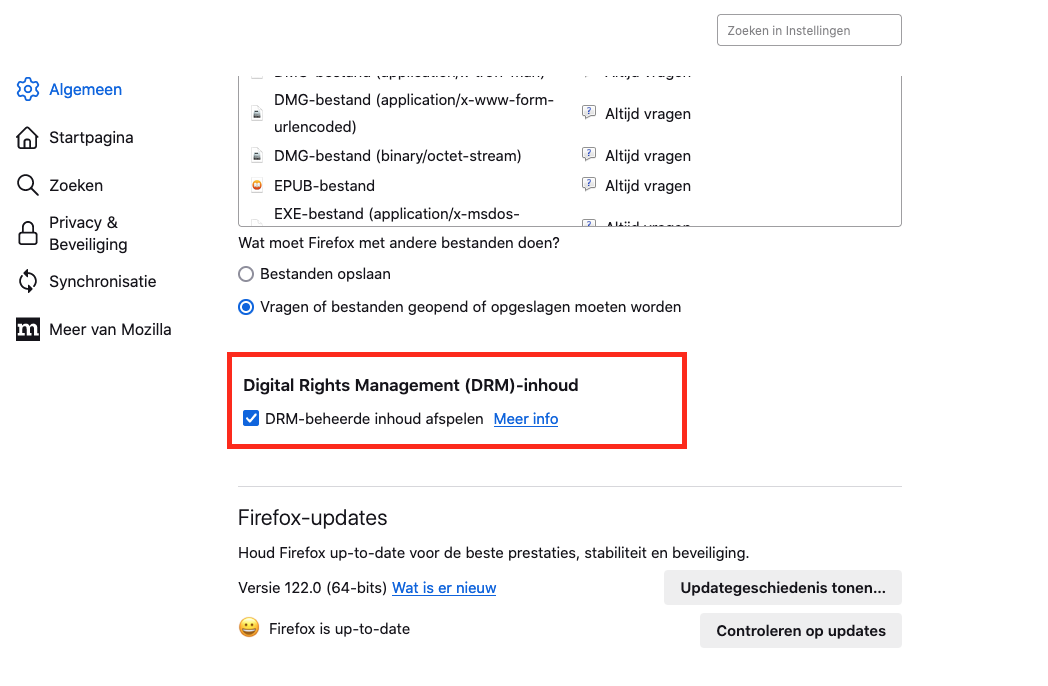The height and width of the screenshot is (686, 1048).
Task: Select the Bestanden opslaan radio button
Action: [x=246, y=274]
